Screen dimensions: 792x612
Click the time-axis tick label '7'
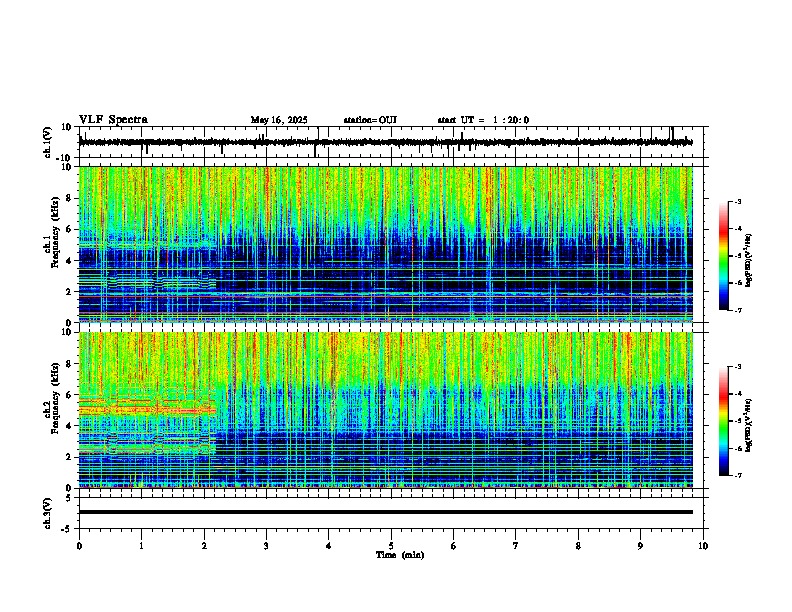click(516, 546)
